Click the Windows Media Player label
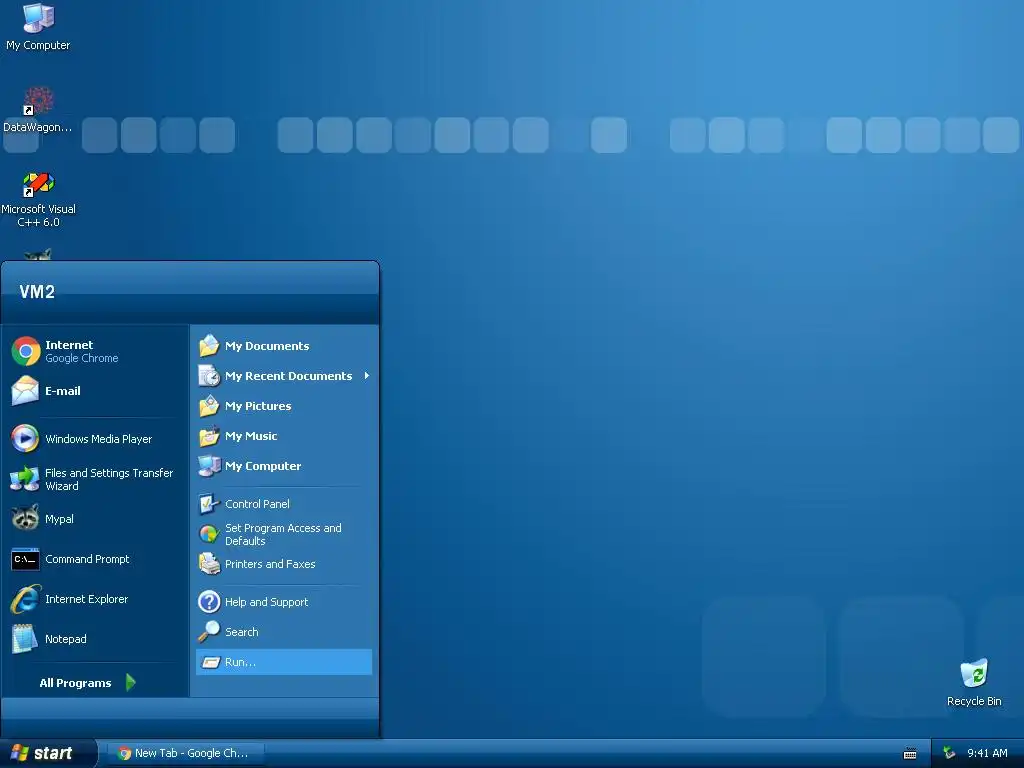This screenshot has width=1024, height=768. (99, 439)
